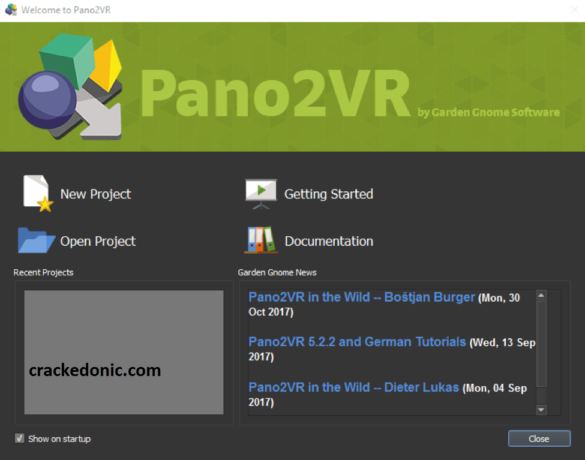This screenshot has height=460, width=585.
Task: Click the Open Project folder icon
Action: (36, 241)
